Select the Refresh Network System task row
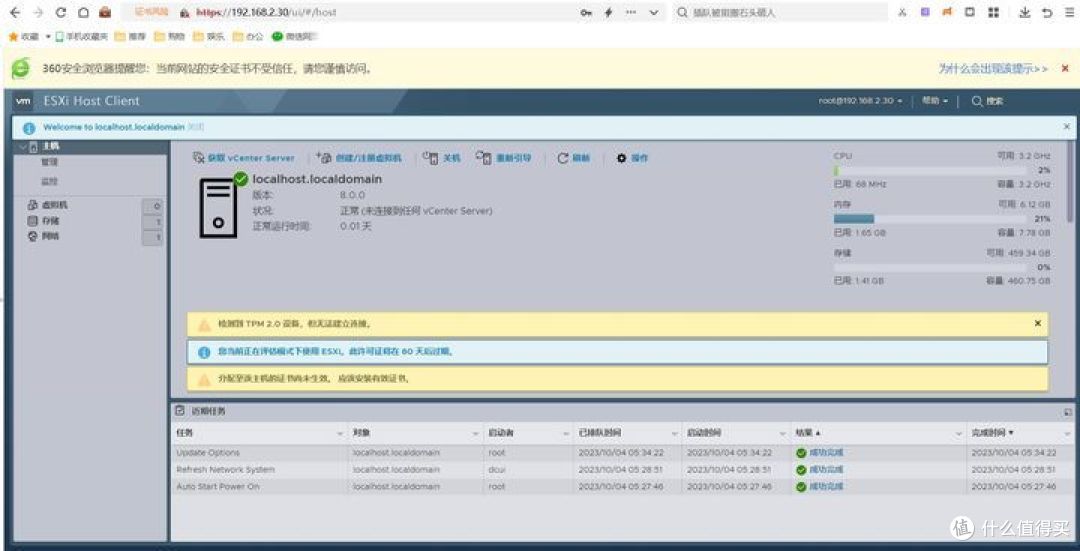Image resolution: width=1080 pixels, height=551 pixels. coord(621,470)
